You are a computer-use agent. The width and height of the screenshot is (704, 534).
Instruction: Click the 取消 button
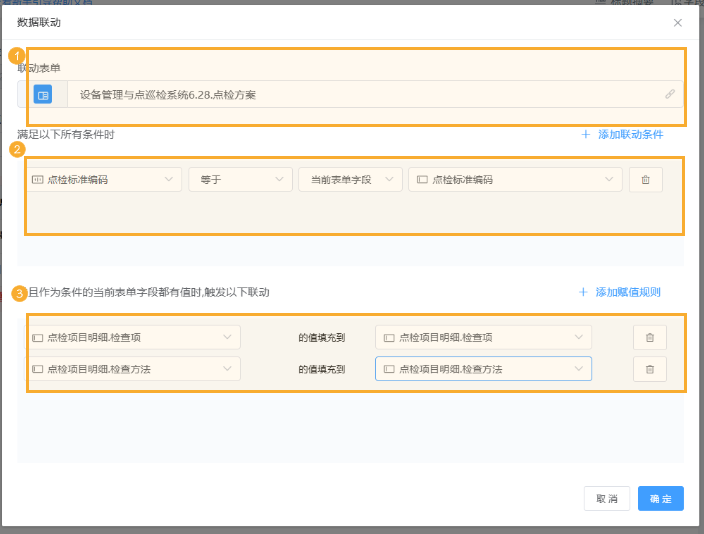pos(607,499)
